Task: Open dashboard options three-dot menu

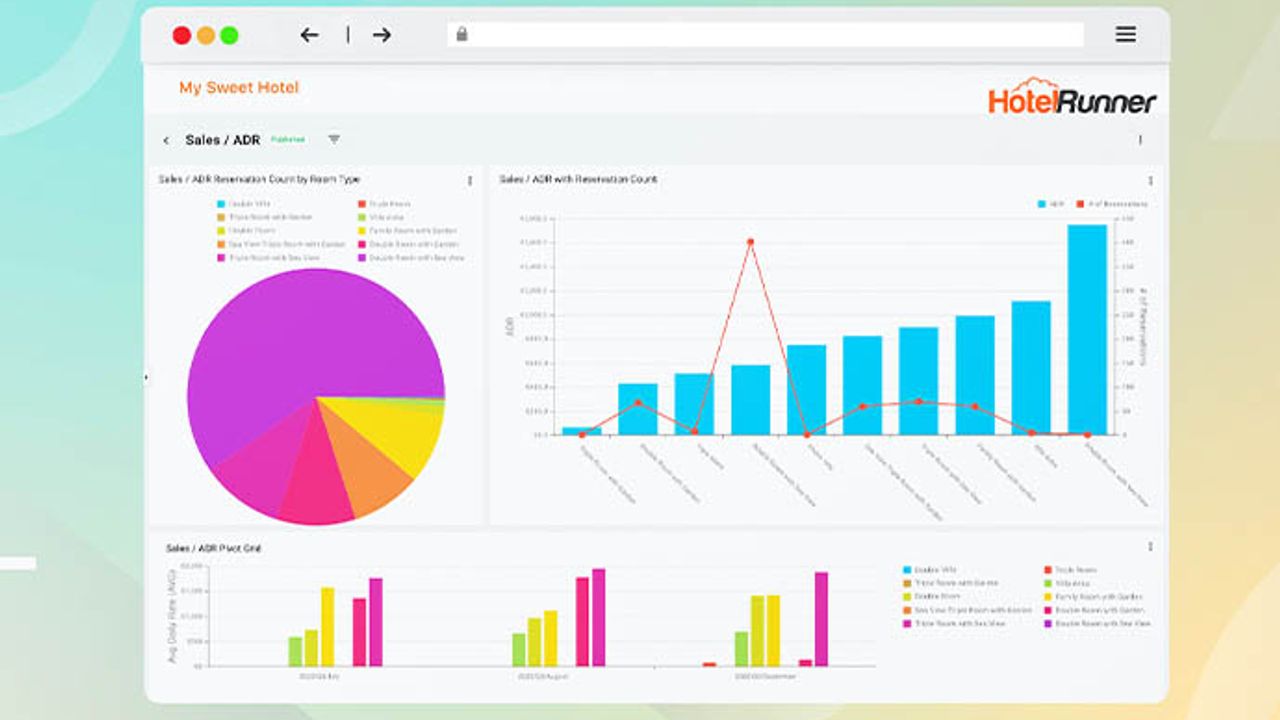Action: click(x=1140, y=140)
